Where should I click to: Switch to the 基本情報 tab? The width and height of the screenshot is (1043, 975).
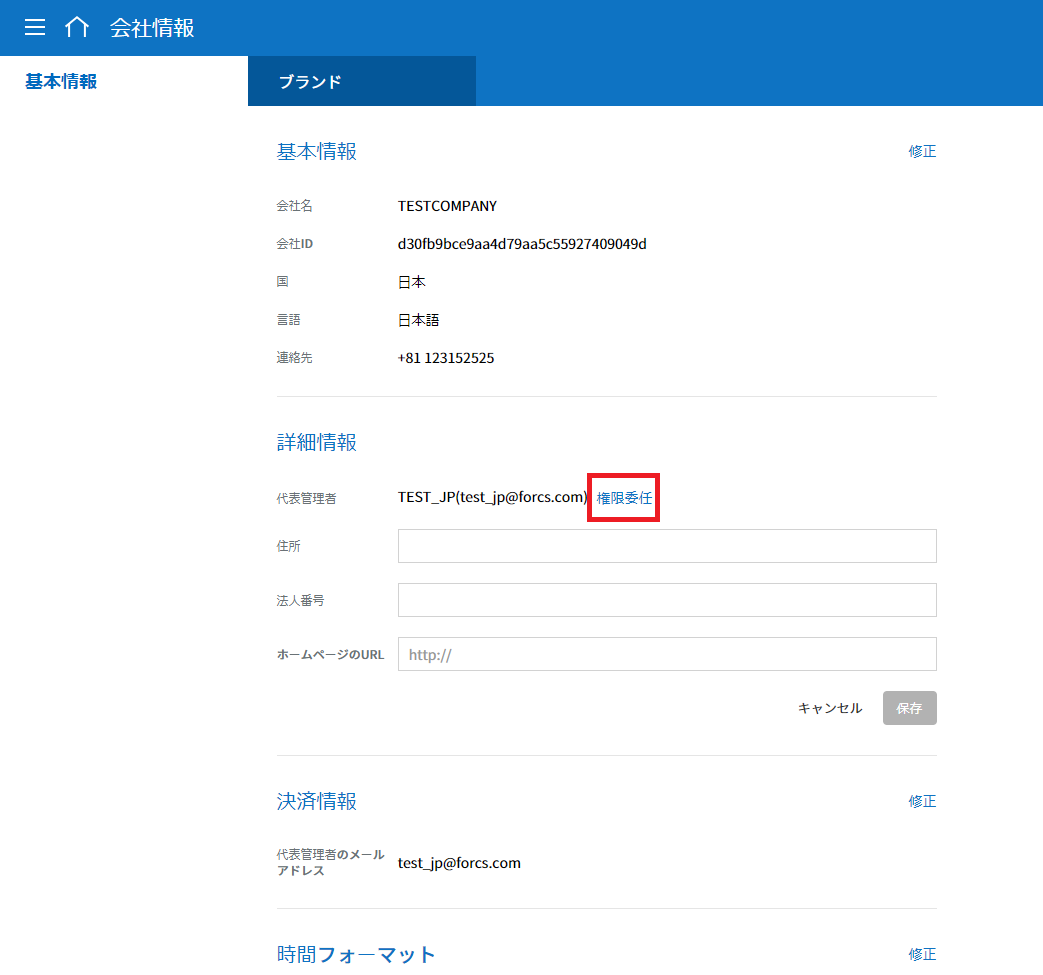[x=61, y=81]
